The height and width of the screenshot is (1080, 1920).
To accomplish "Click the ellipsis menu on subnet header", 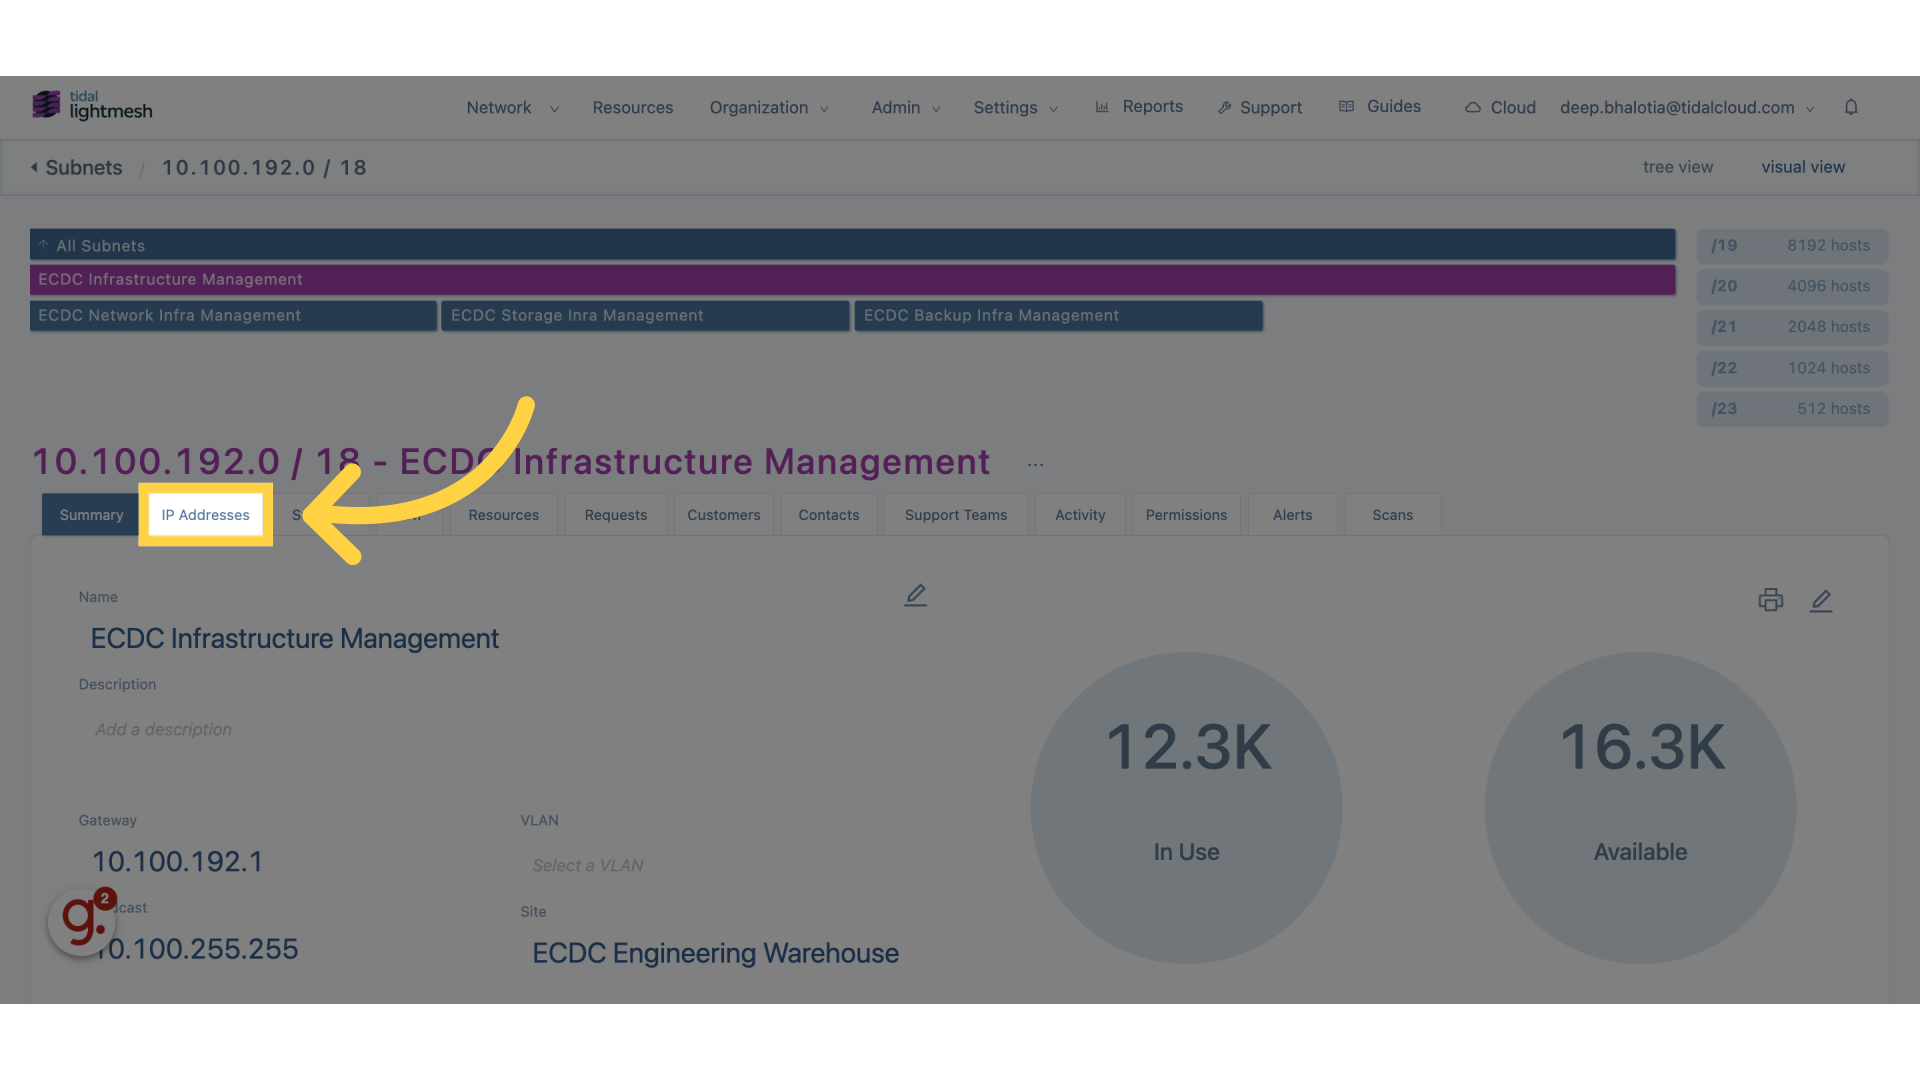I will click(1035, 464).
